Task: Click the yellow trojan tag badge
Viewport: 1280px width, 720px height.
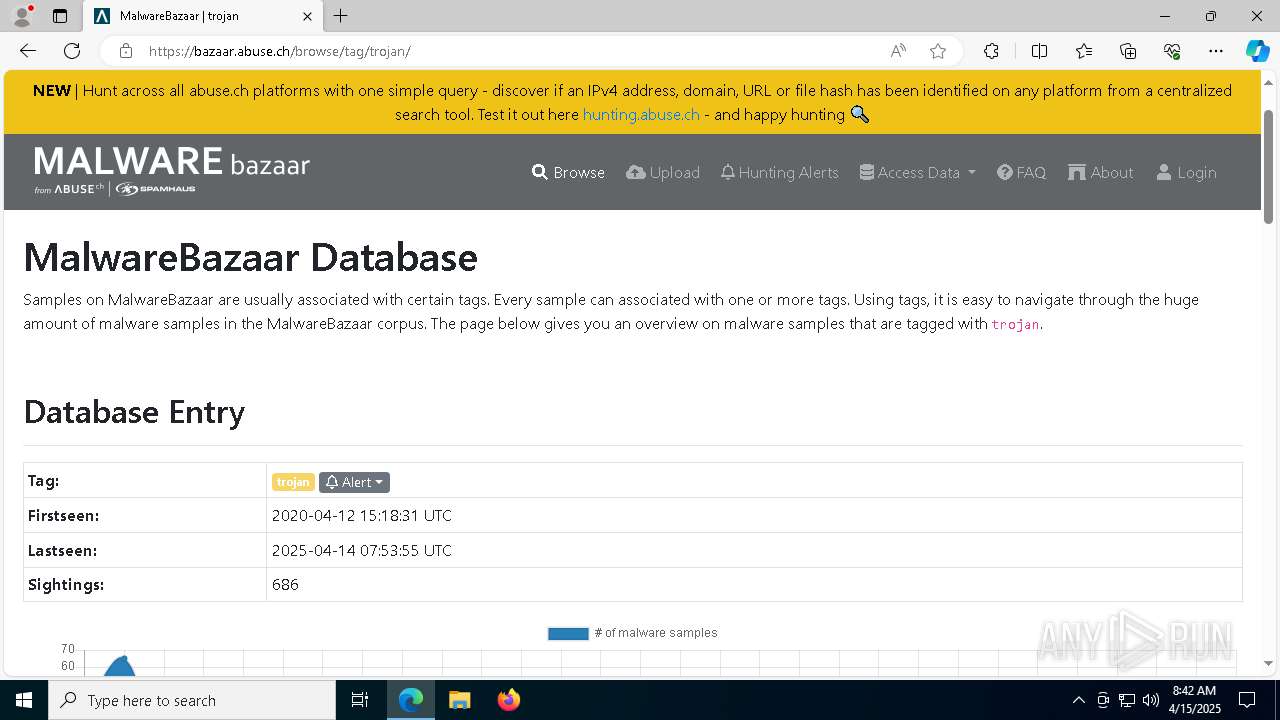Action: (293, 482)
